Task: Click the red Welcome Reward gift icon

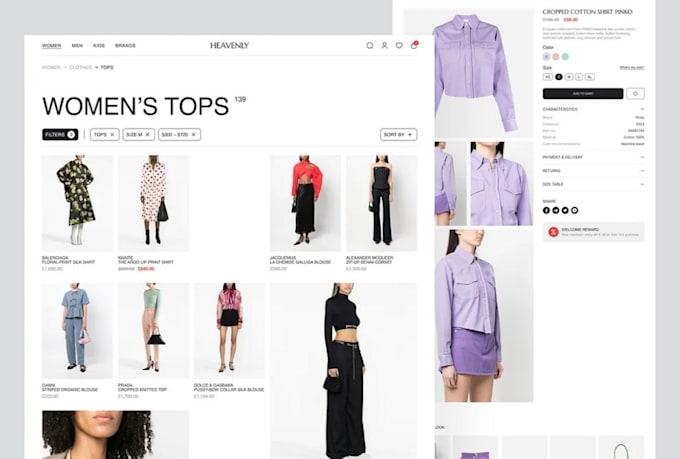Action: (x=553, y=232)
